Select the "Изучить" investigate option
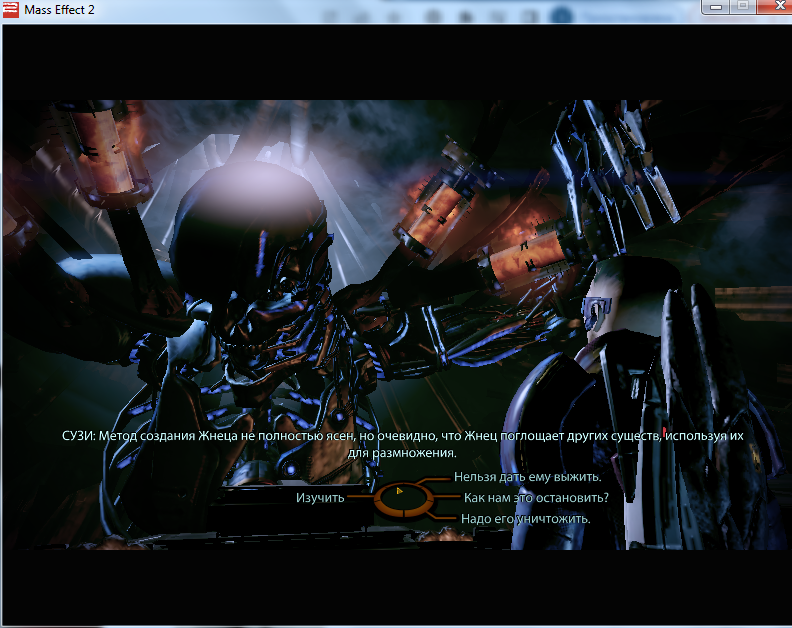The image size is (792, 628). point(320,497)
